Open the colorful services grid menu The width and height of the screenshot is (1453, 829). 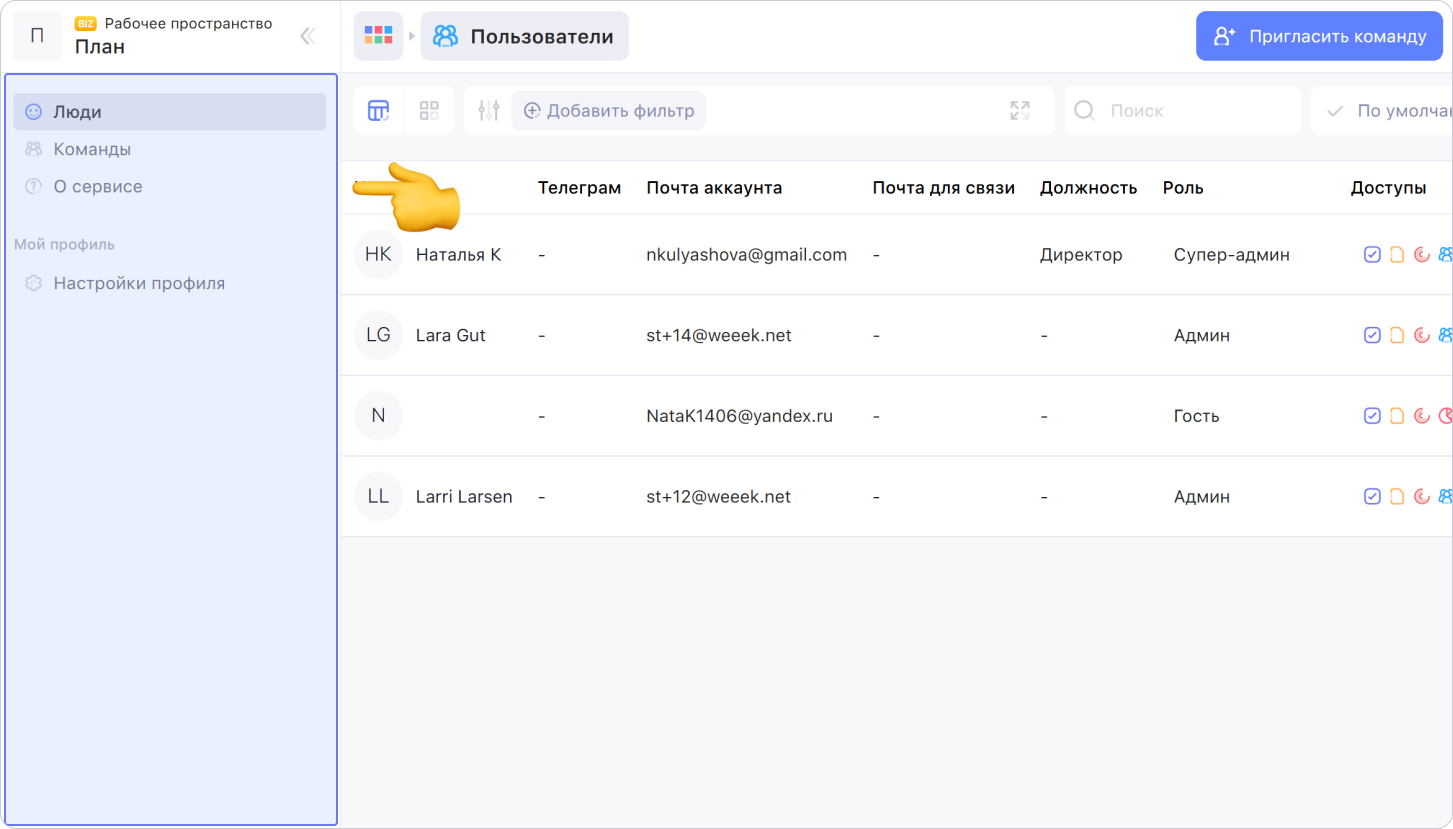(378, 36)
